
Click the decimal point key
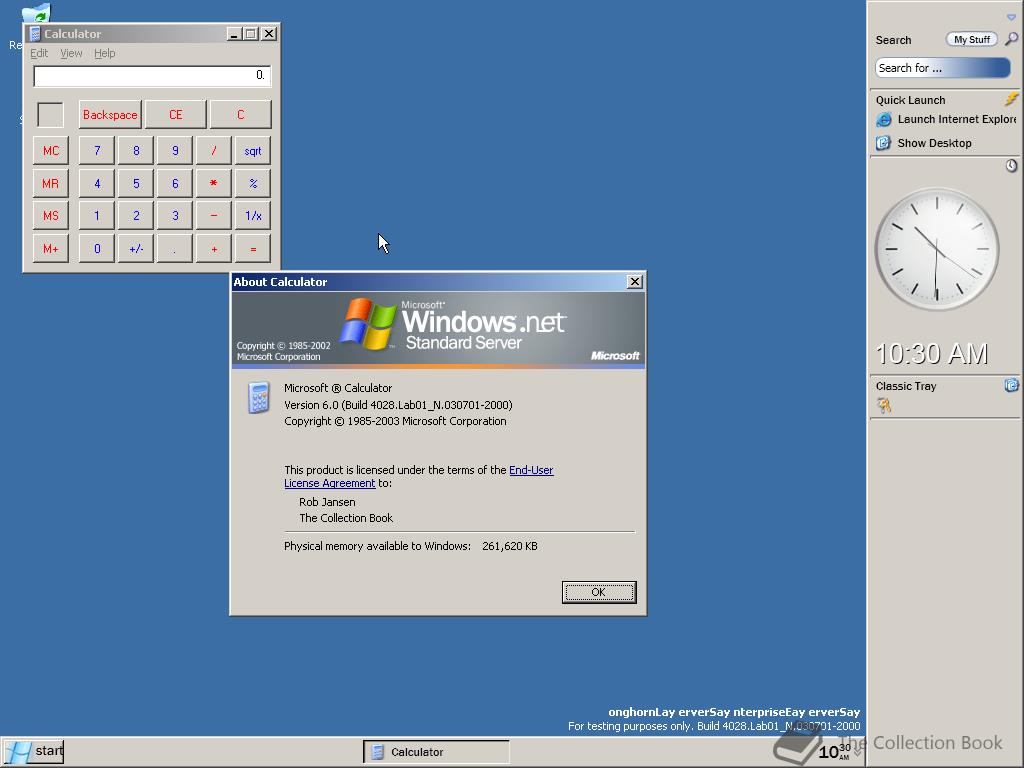(x=175, y=248)
